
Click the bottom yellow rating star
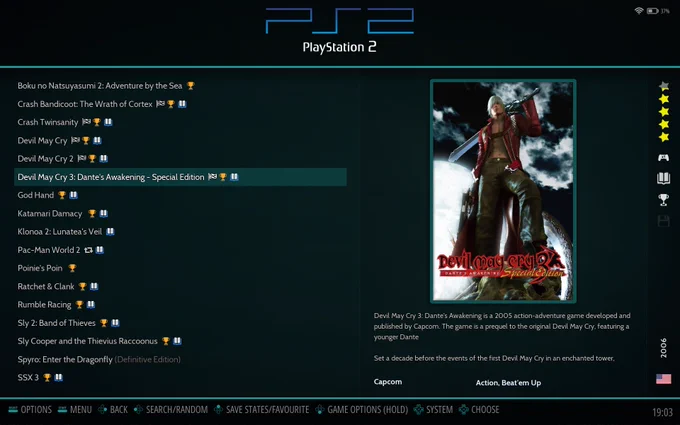click(664, 137)
